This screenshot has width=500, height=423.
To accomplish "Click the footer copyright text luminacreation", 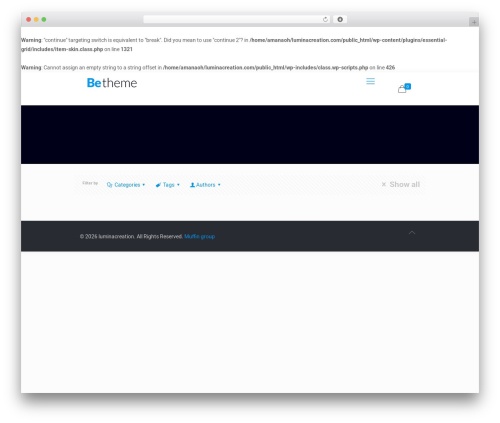I will 131,236.
